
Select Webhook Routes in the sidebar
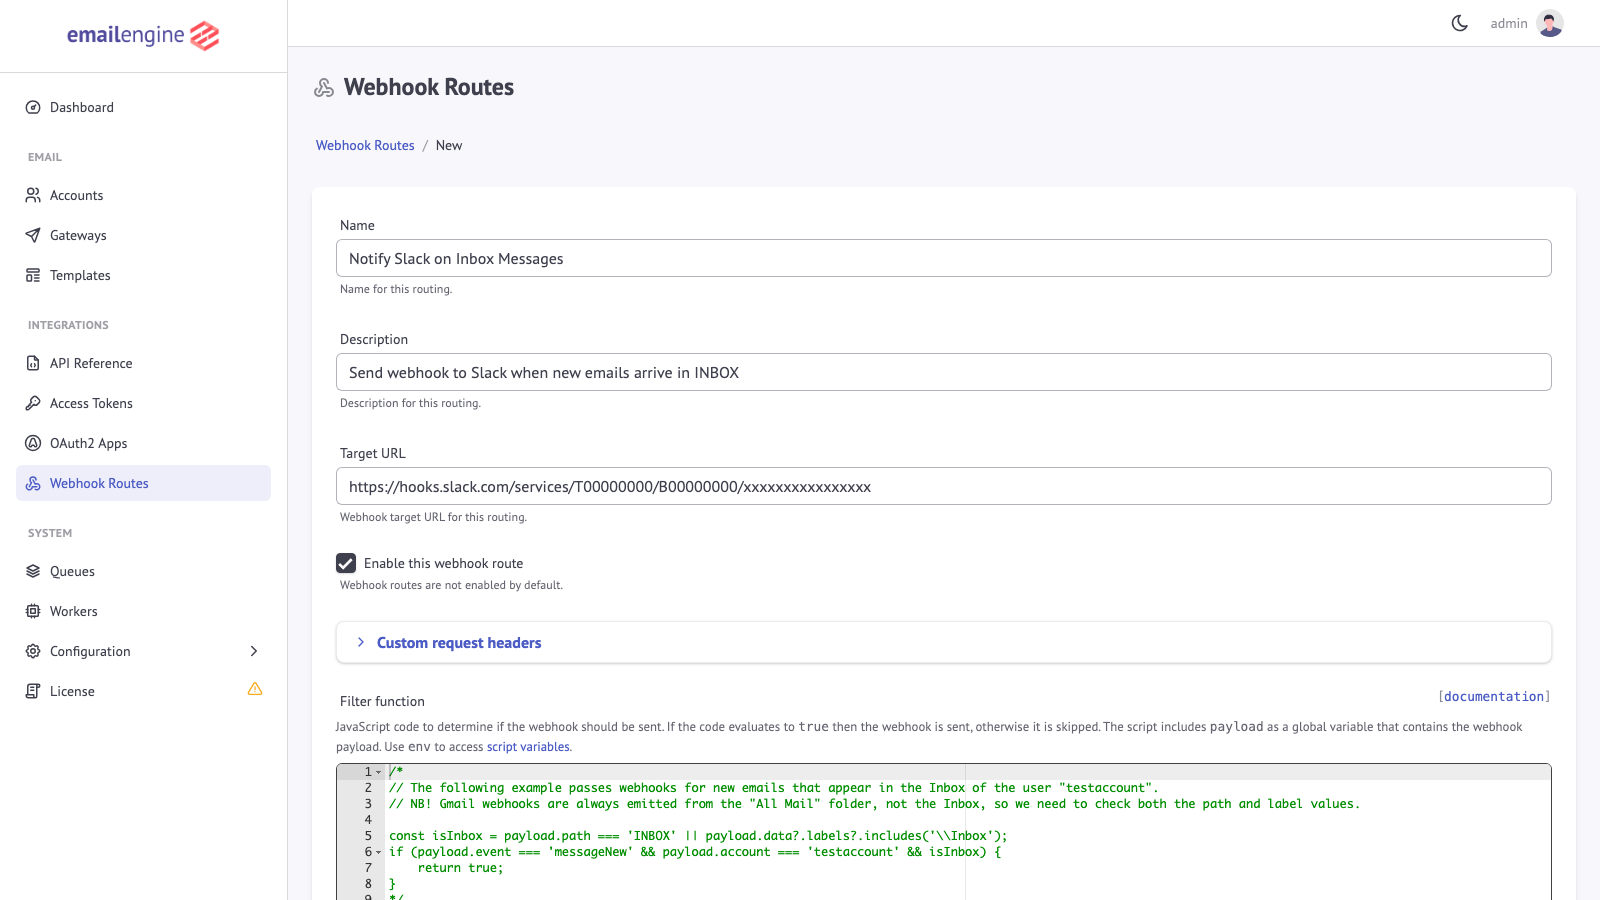tap(143, 483)
